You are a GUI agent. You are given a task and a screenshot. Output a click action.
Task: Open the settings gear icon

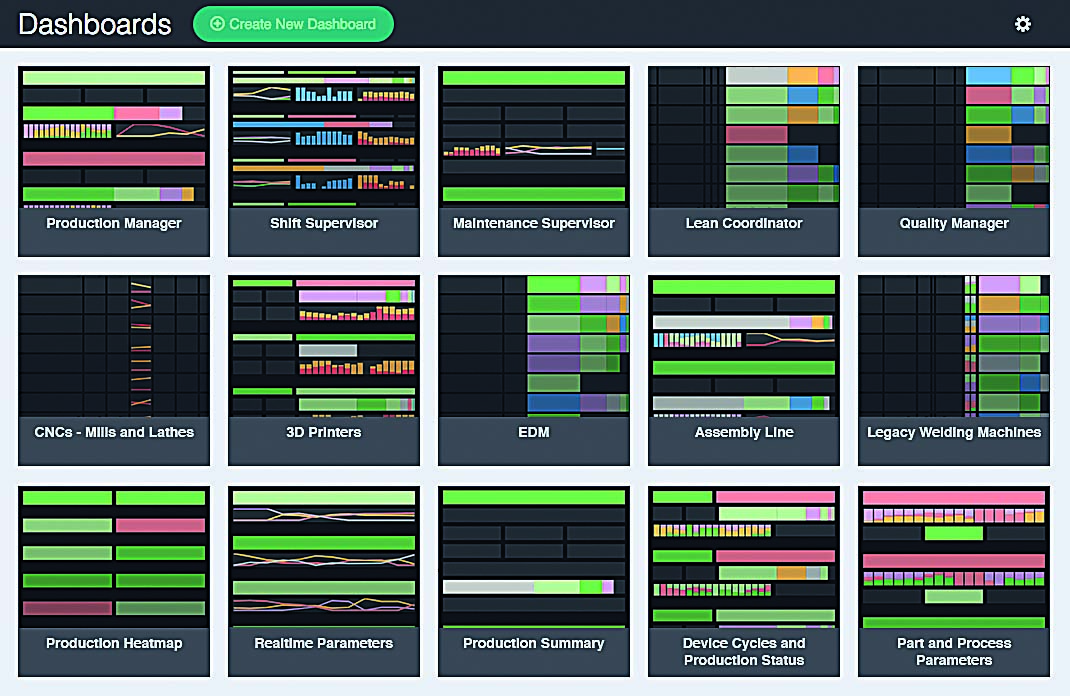pos(1022,24)
